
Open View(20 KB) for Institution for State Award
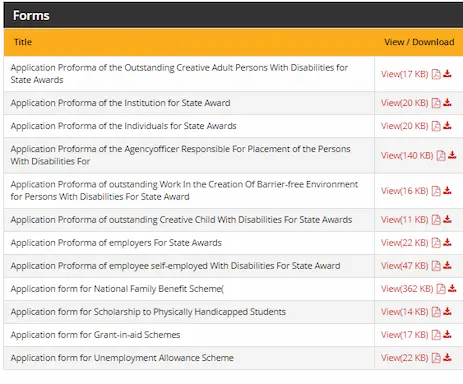[404, 103]
